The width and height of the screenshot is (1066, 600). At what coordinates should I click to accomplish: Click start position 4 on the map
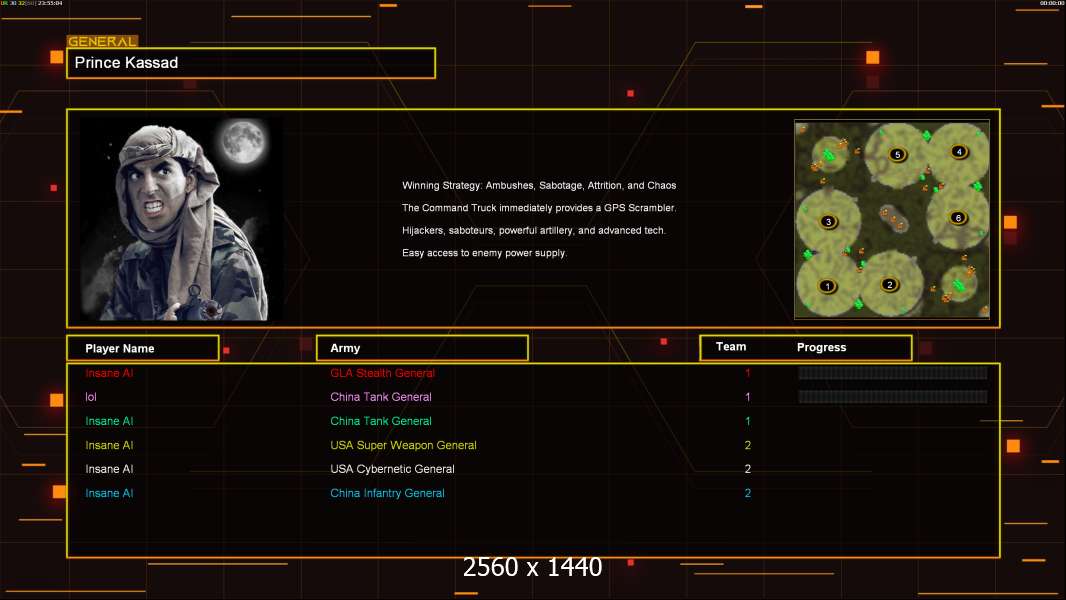pos(959,152)
